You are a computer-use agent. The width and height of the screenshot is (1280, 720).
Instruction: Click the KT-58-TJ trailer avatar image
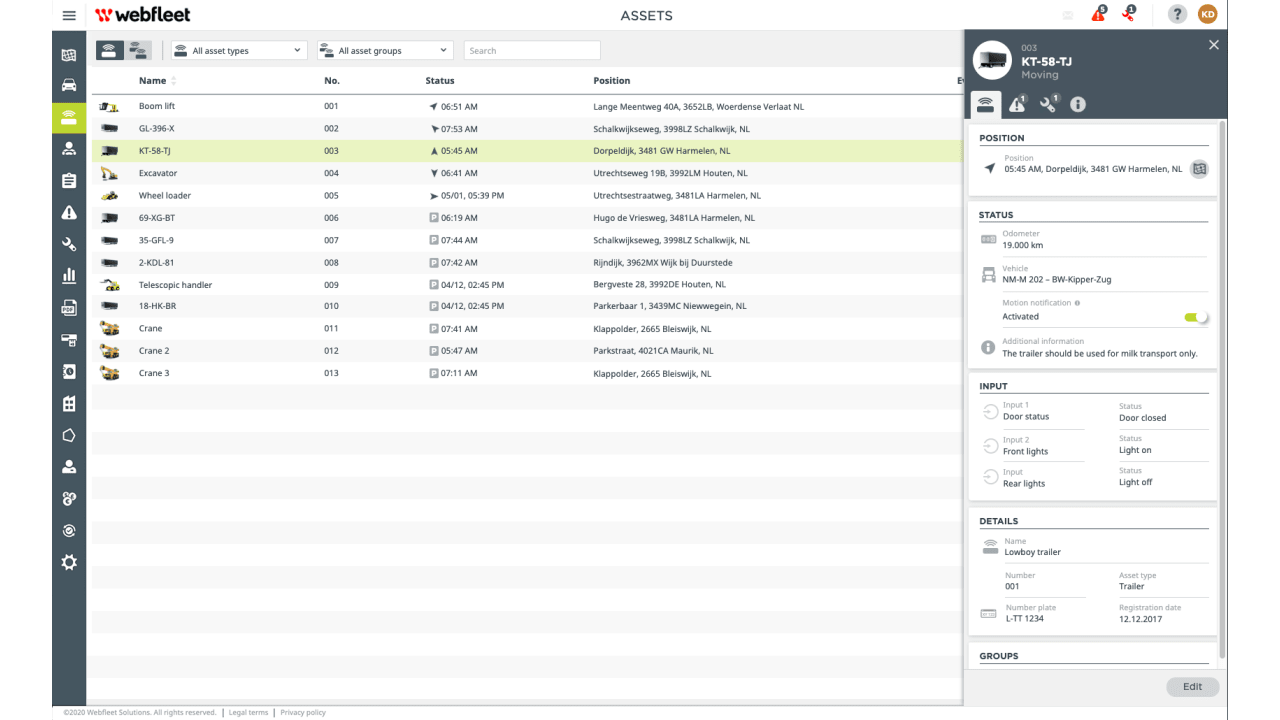point(992,60)
